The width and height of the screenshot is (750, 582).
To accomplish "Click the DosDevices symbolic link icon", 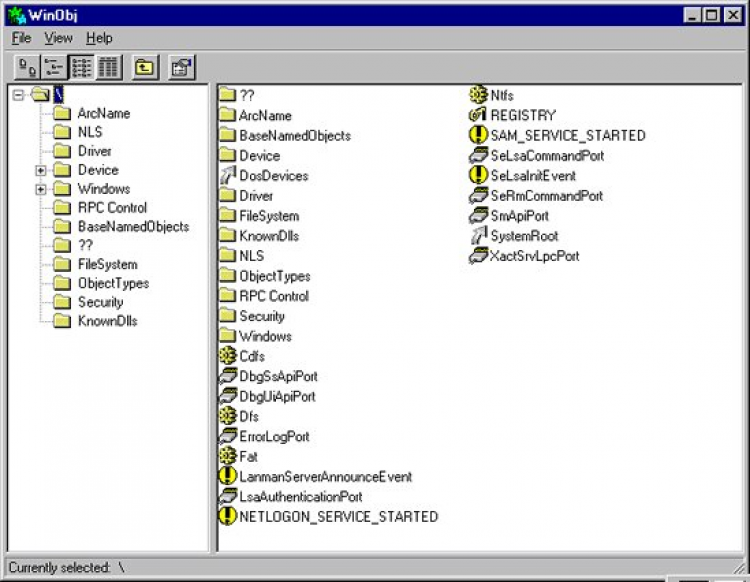I will [228, 175].
